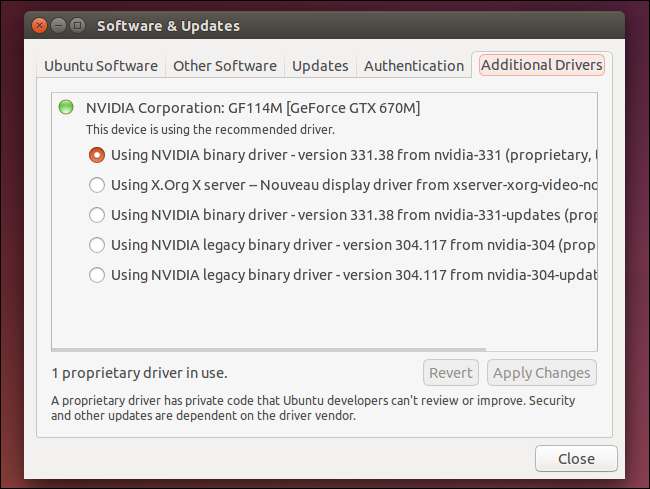
Task: Open the Authentication tab
Action: click(x=413, y=66)
